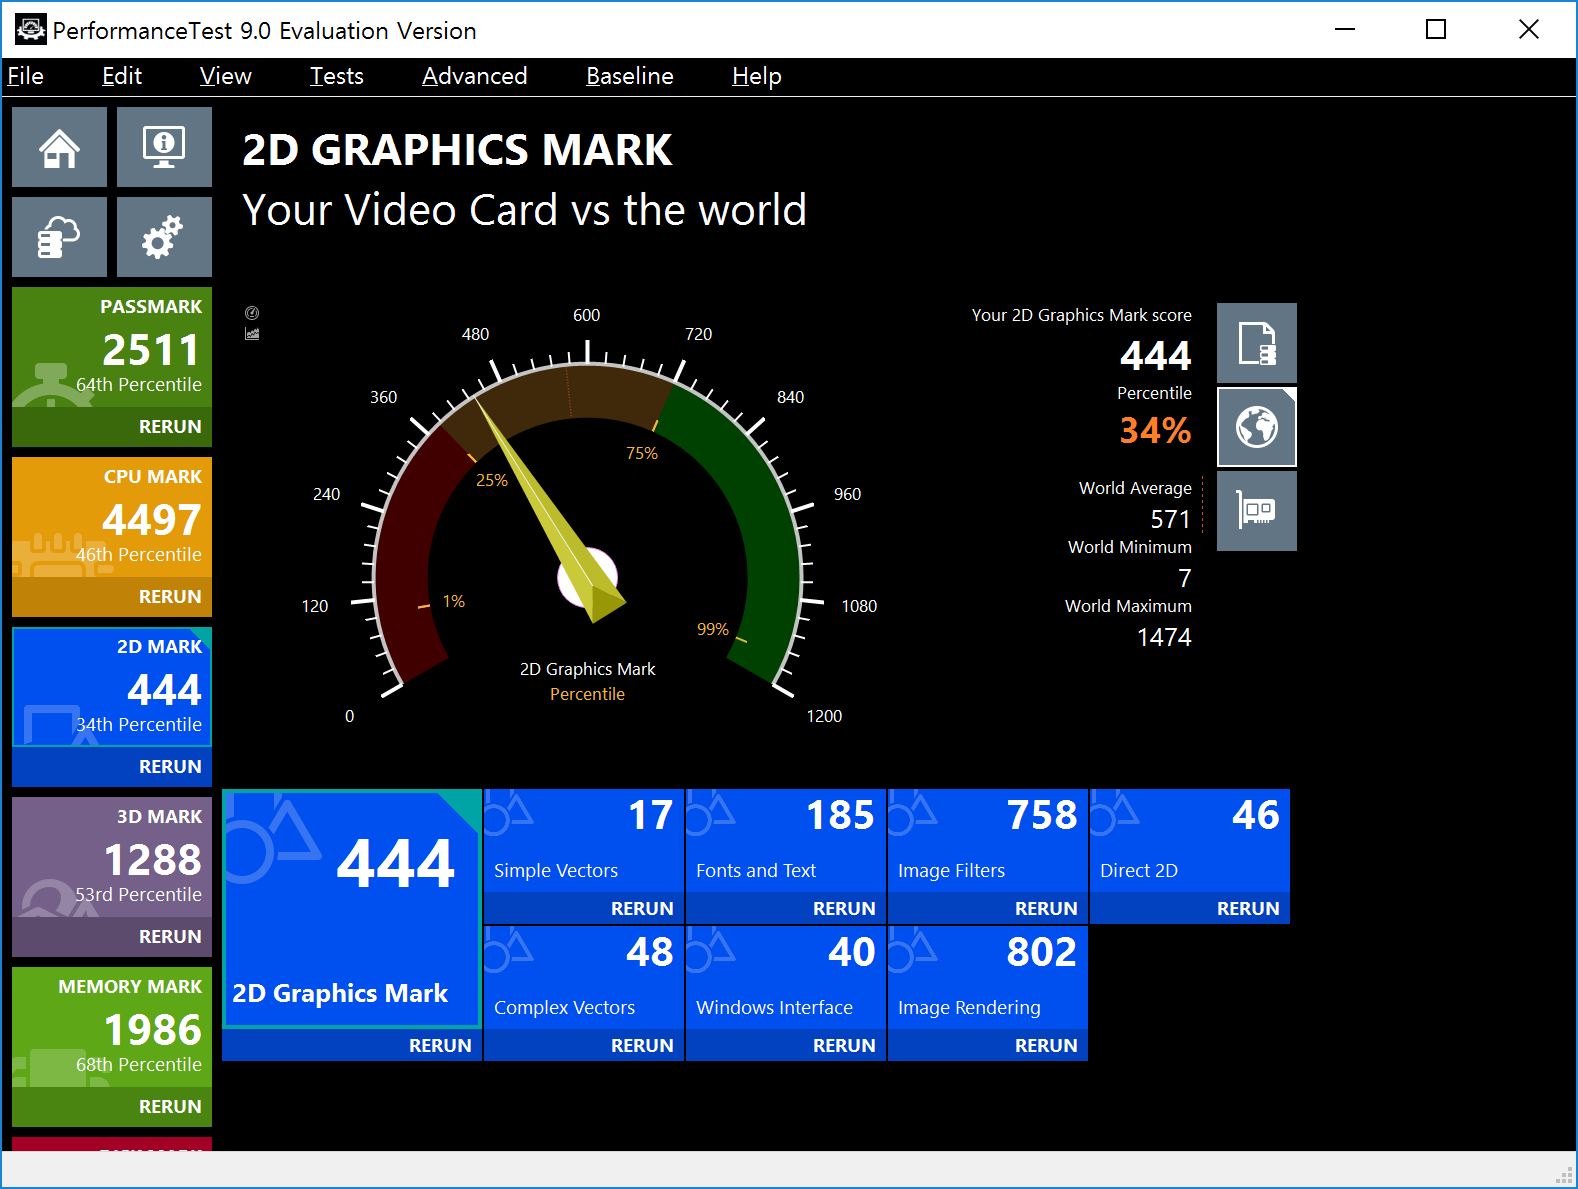Open the manage baselines cloud icon

59,237
